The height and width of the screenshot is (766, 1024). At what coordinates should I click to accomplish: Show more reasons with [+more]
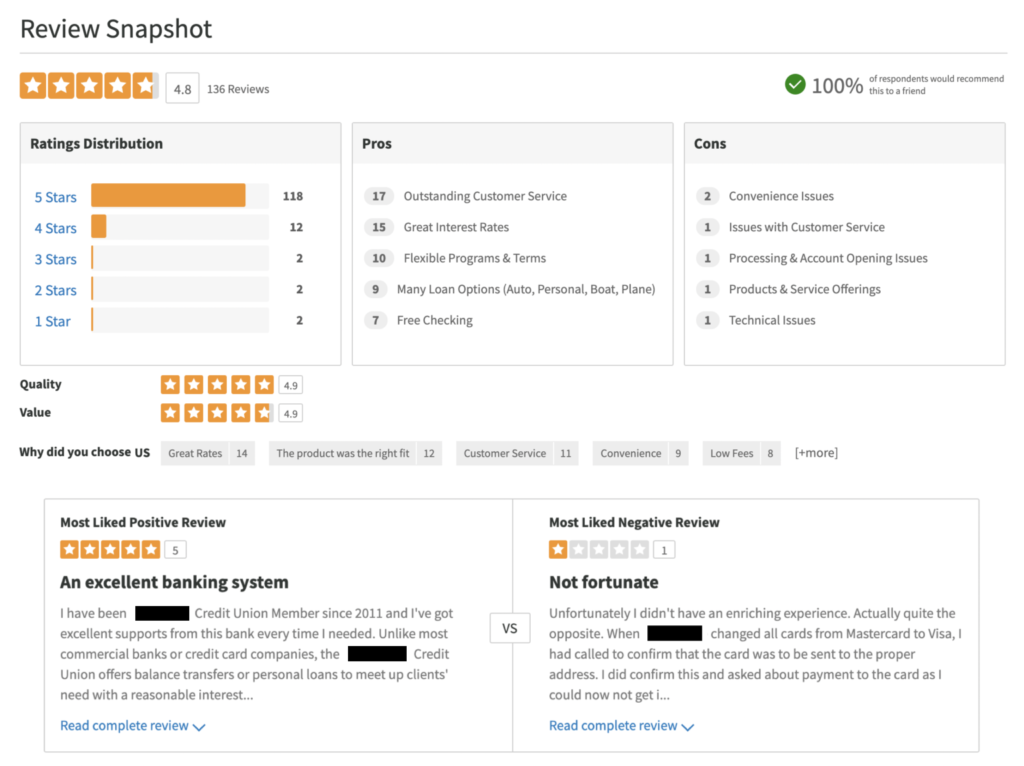(x=816, y=453)
